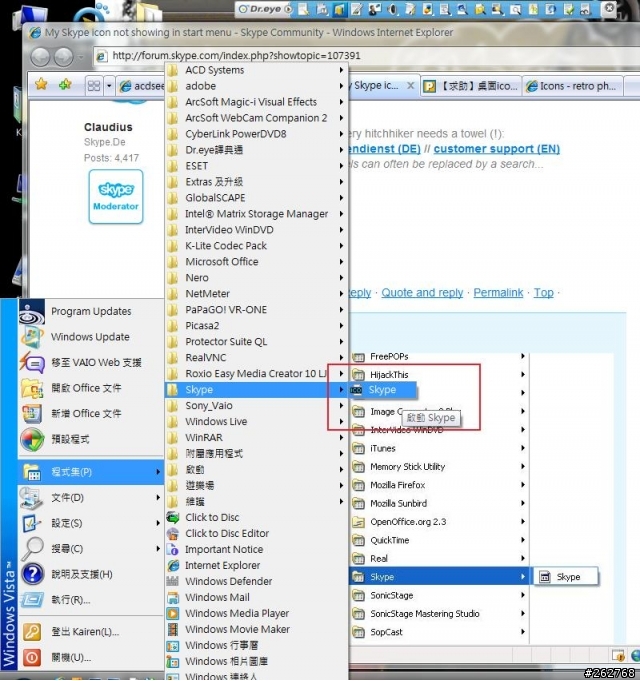The height and width of the screenshot is (681, 640).
Task: Click OpenOffice.org 2.3 row in embedded screenshot
Action: point(439,522)
